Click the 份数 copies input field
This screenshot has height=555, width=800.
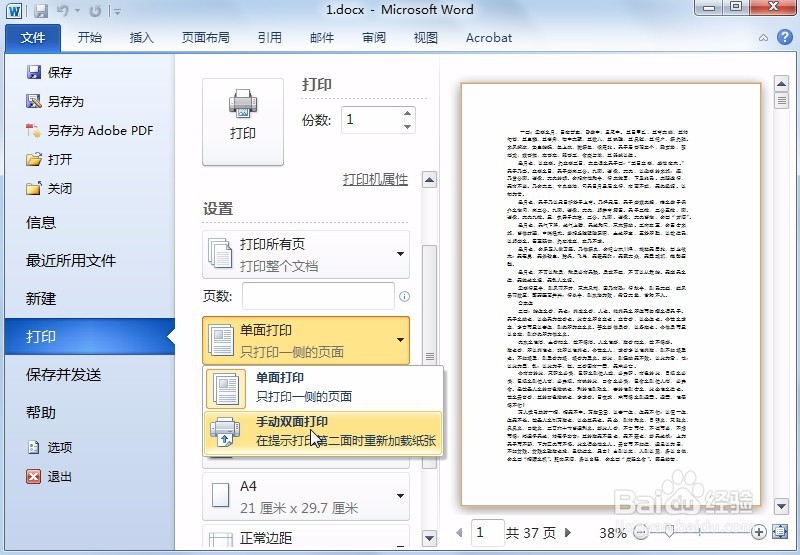point(372,120)
